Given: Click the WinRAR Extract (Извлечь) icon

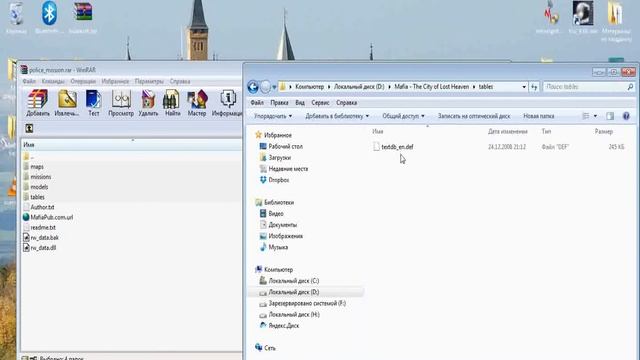Looking at the screenshot, I should 67,99.
